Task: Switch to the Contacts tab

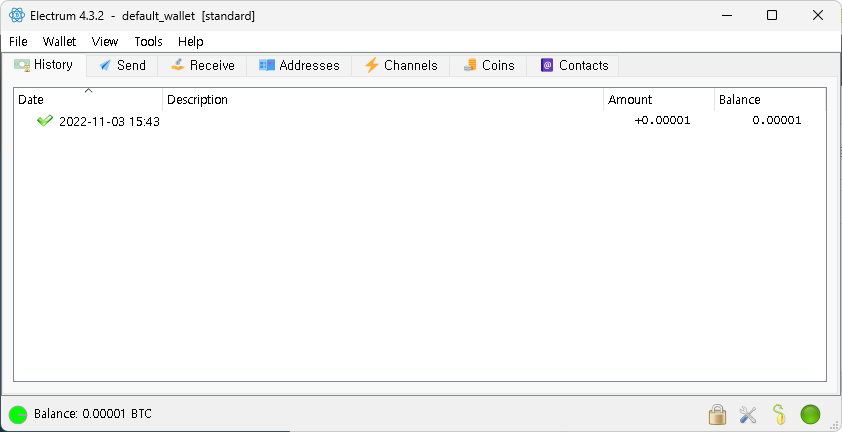Action: point(572,66)
